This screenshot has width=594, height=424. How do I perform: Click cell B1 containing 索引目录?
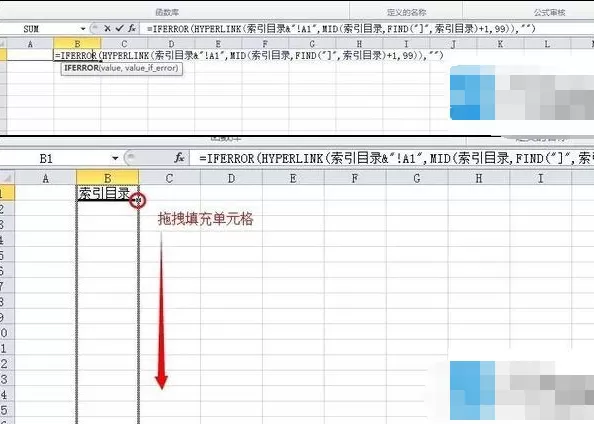coord(108,193)
